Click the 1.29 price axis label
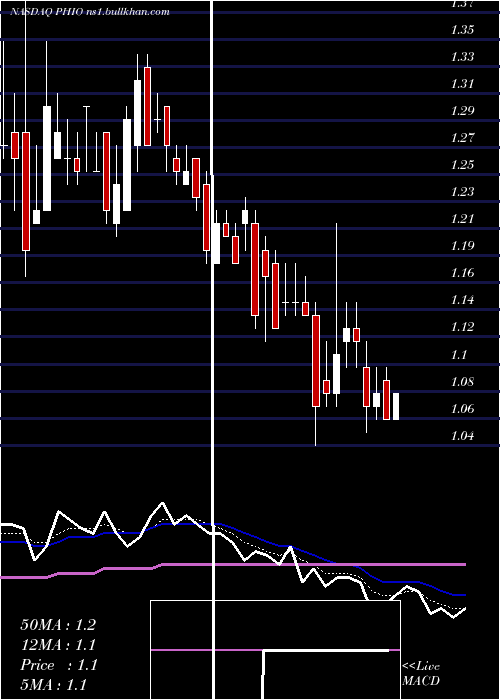 462,111
